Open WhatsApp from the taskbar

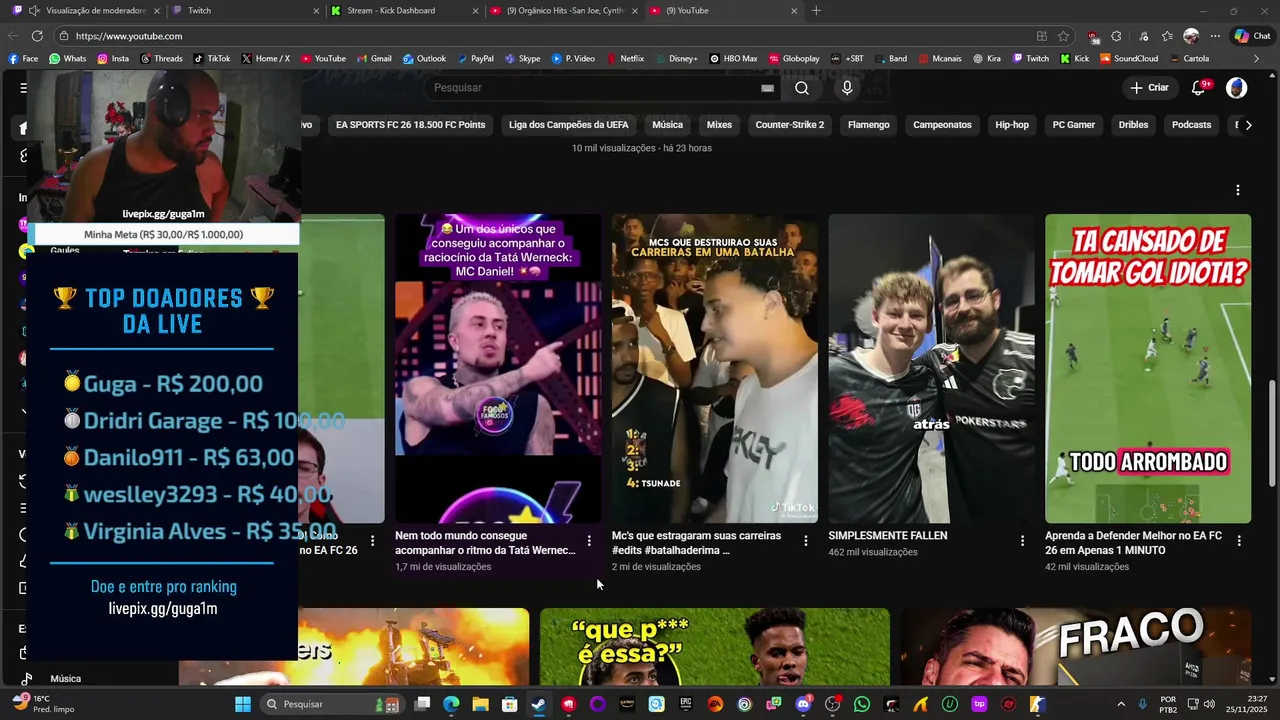pyautogui.click(x=862, y=704)
